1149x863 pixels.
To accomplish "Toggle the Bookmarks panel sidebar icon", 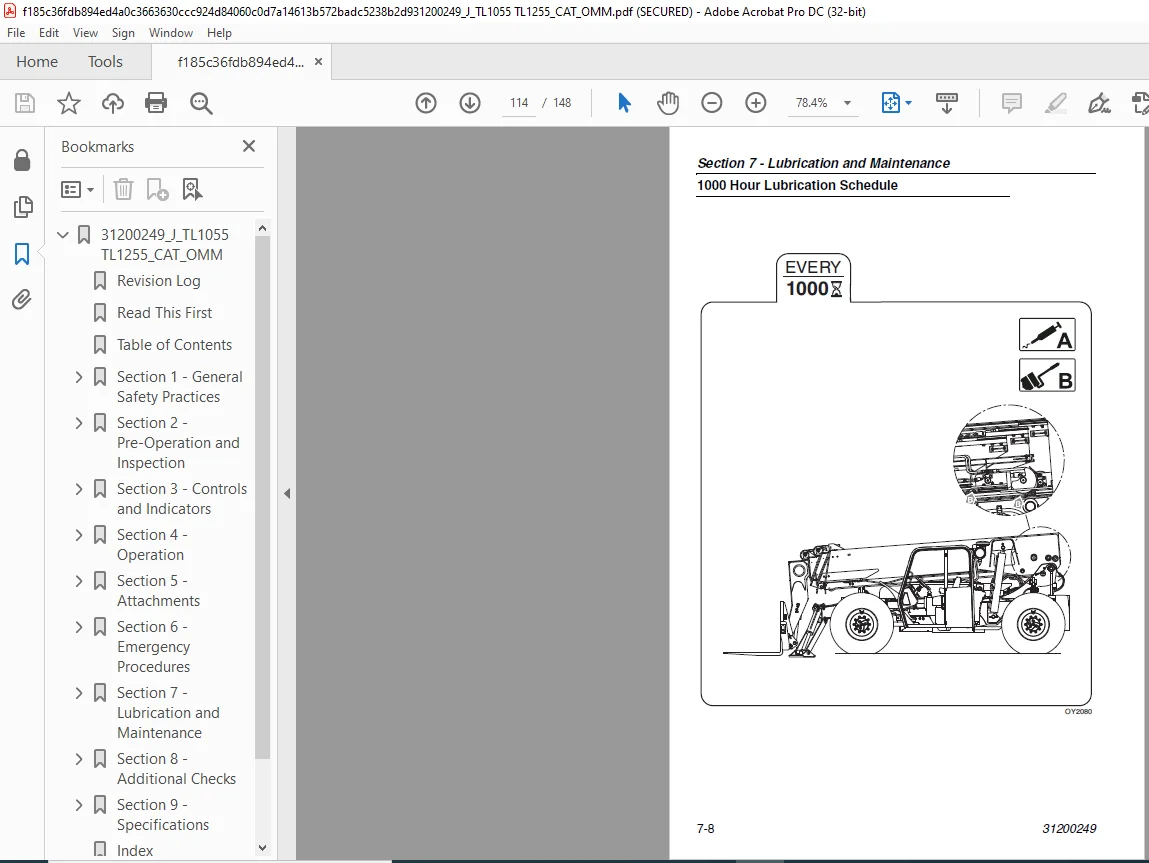I will click(x=22, y=254).
